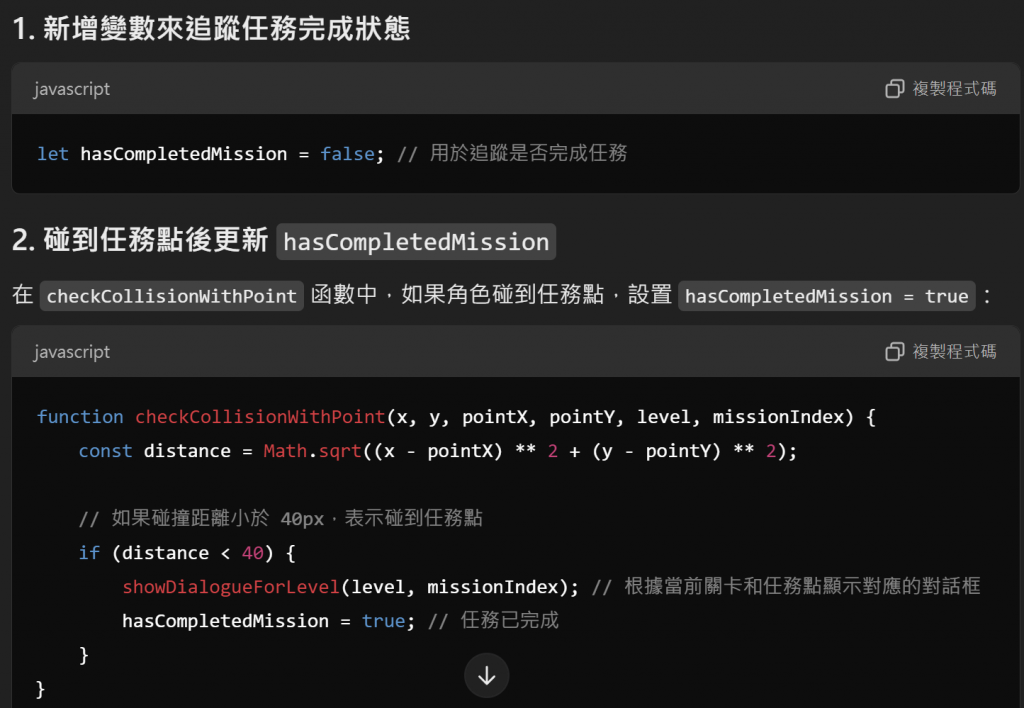Click Math.sqrt in the distance line
The height and width of the screenshot is (708, 1024).
click(312, 451)
